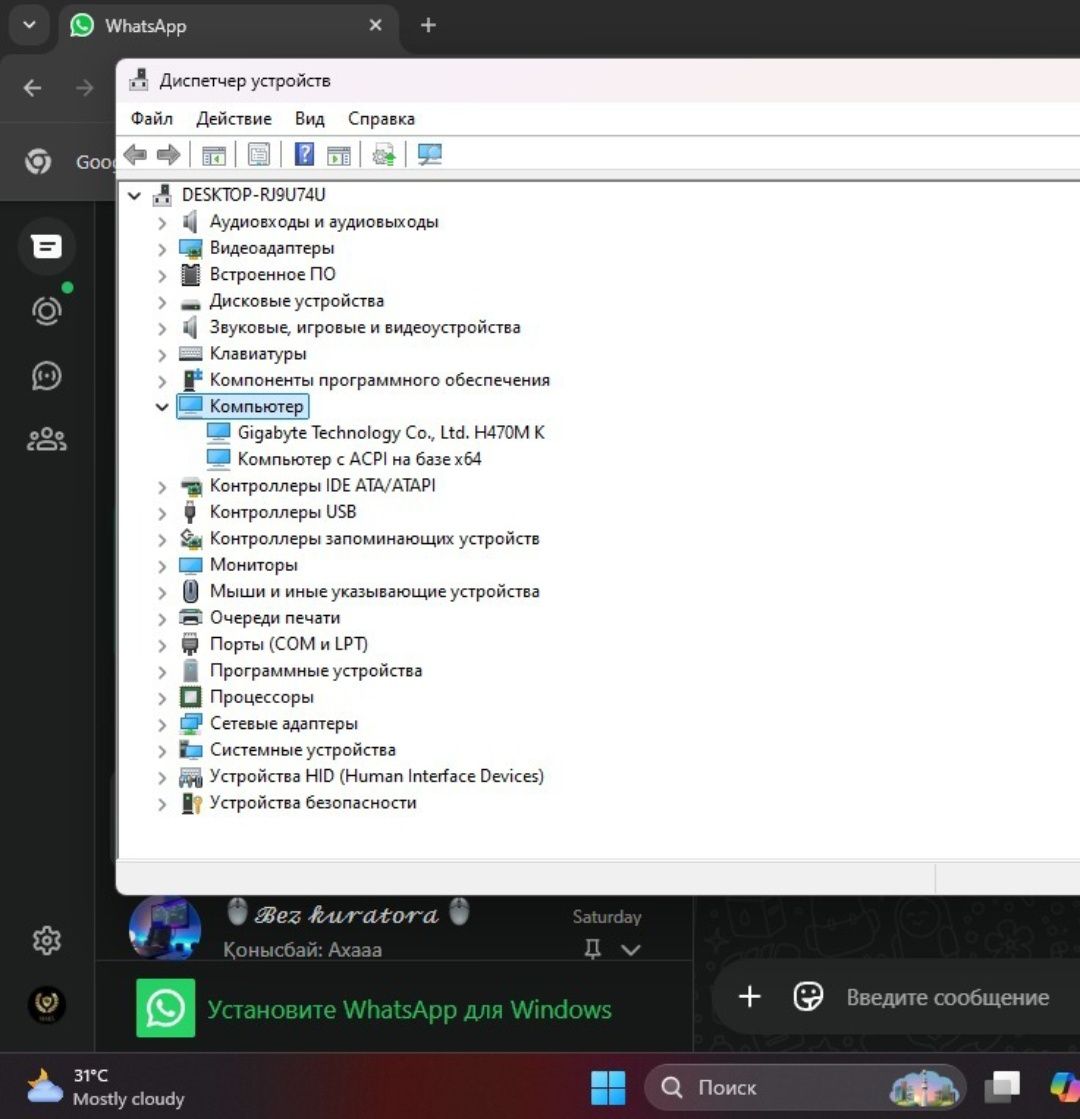Open WhatsApp Channels sidebar icon

(x=46, y=375)
